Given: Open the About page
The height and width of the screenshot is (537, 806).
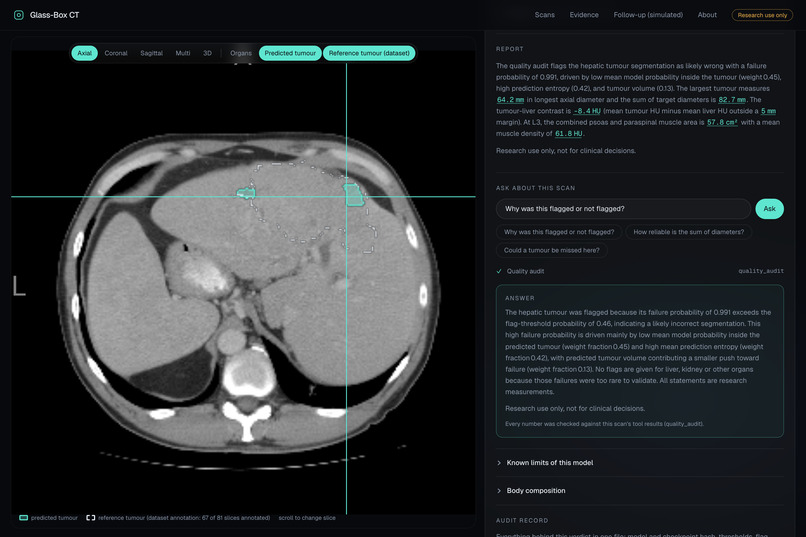Looking at the screenshot, I should pos(707,15).
